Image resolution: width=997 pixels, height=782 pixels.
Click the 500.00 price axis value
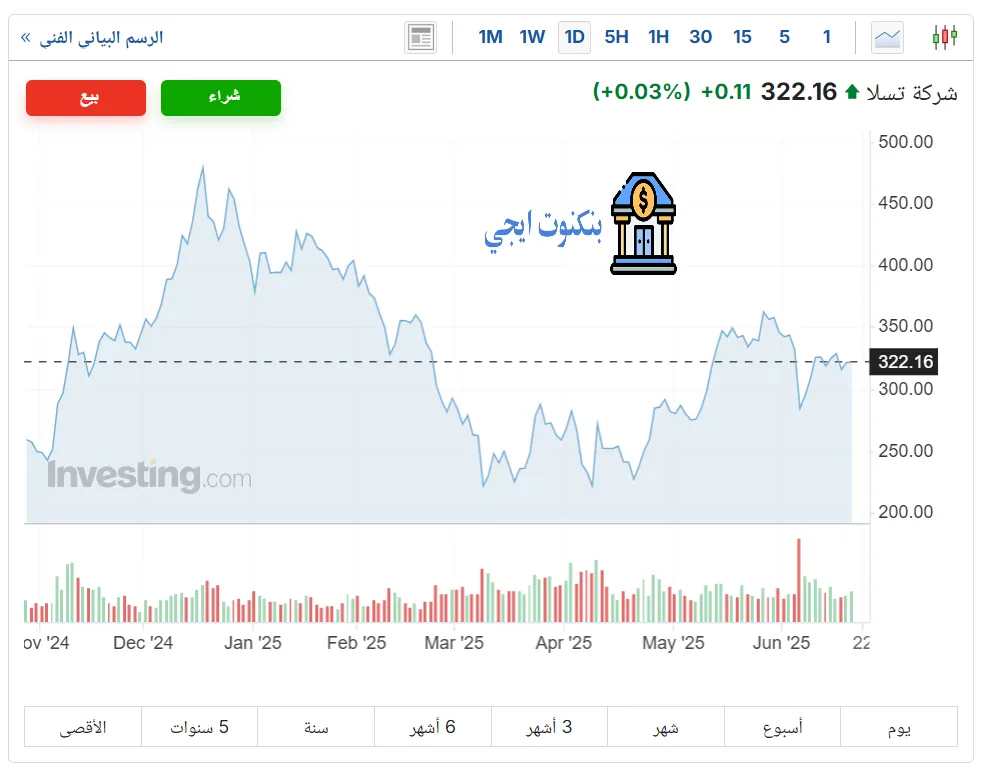coord(905,142)
